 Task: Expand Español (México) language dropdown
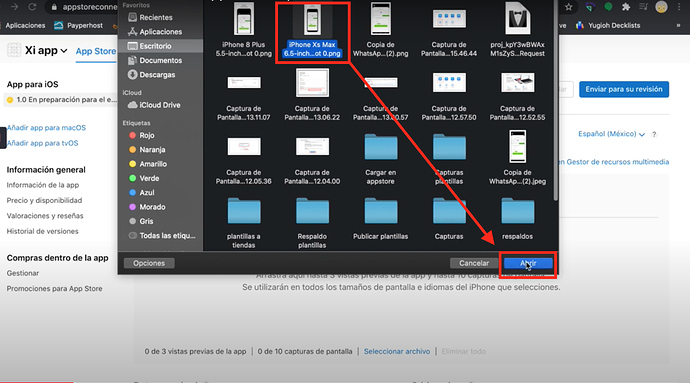pyautogui.click(x=611, y=134)
